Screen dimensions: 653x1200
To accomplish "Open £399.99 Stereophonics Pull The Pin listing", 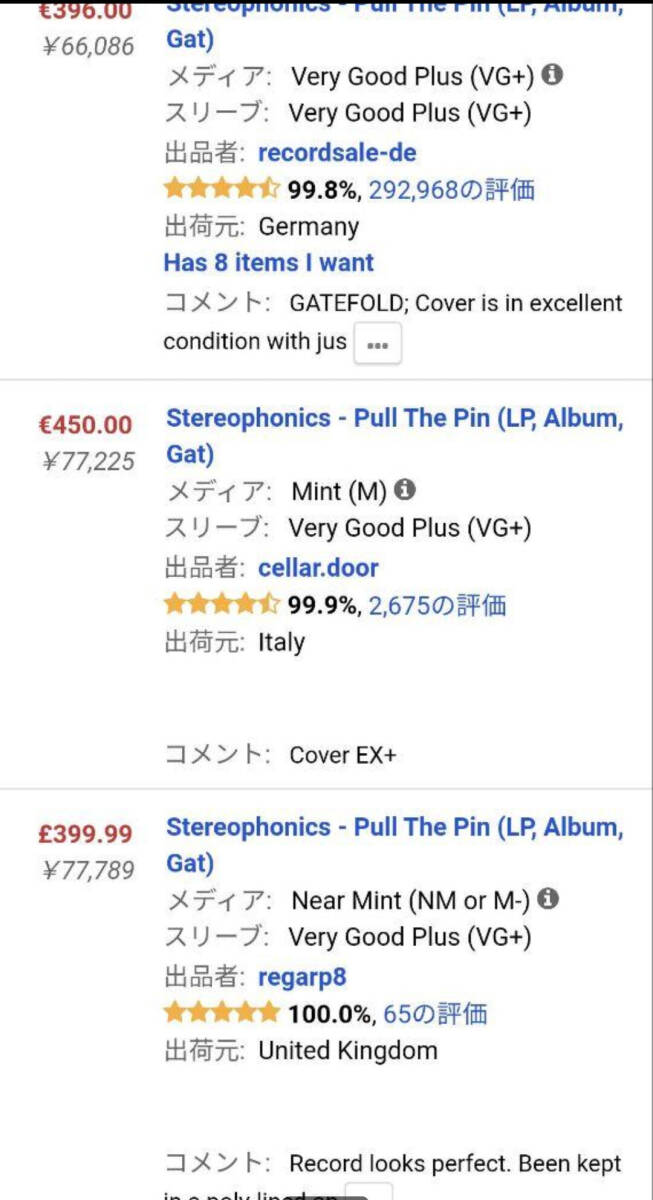I will pyautogui.click(x=395, y=844).
